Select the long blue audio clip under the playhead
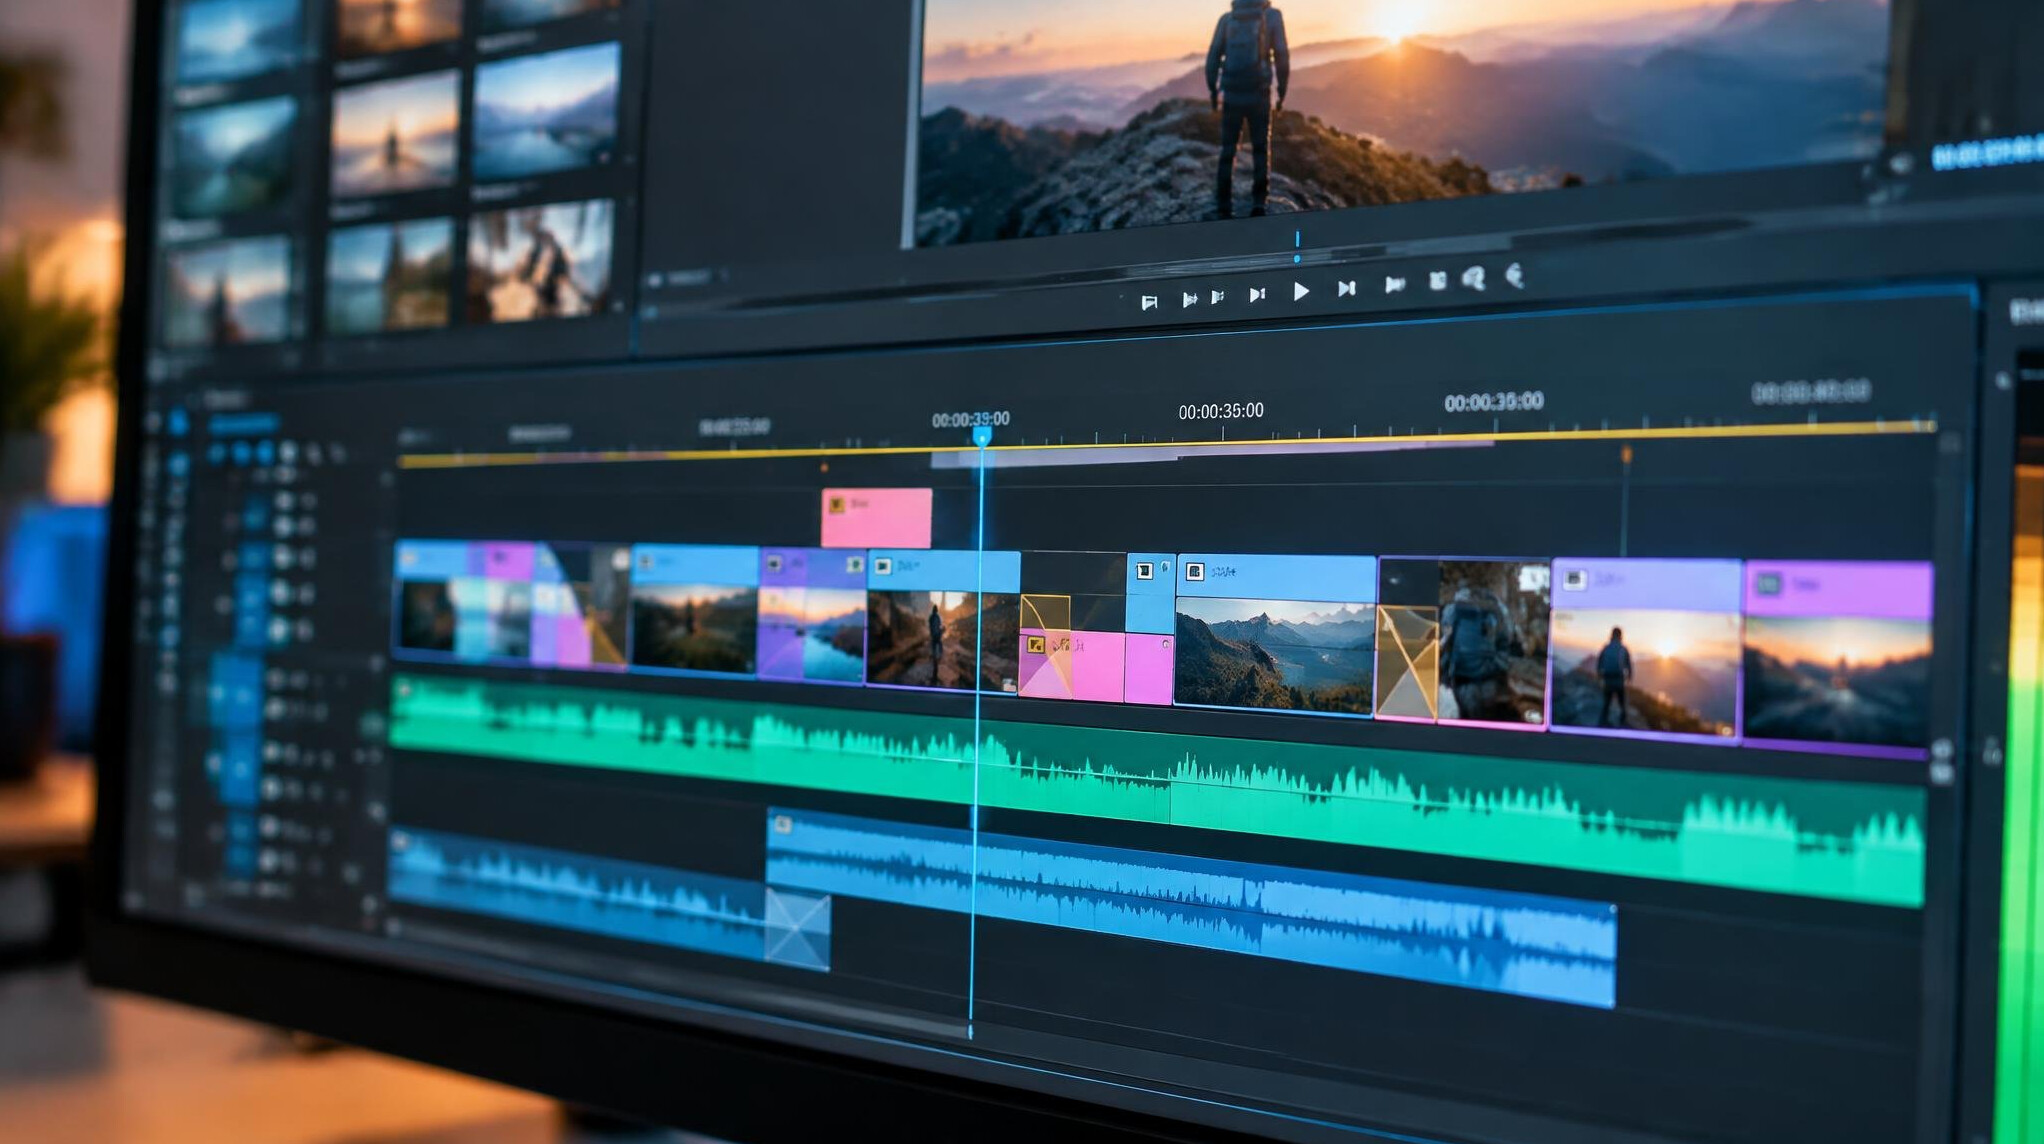 coord(1190,906)
